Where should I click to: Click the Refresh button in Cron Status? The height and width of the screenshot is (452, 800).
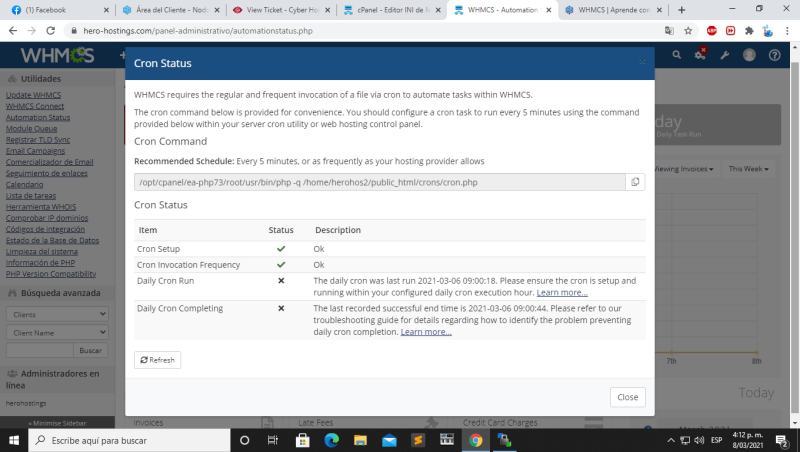click(x=157, y=360)
